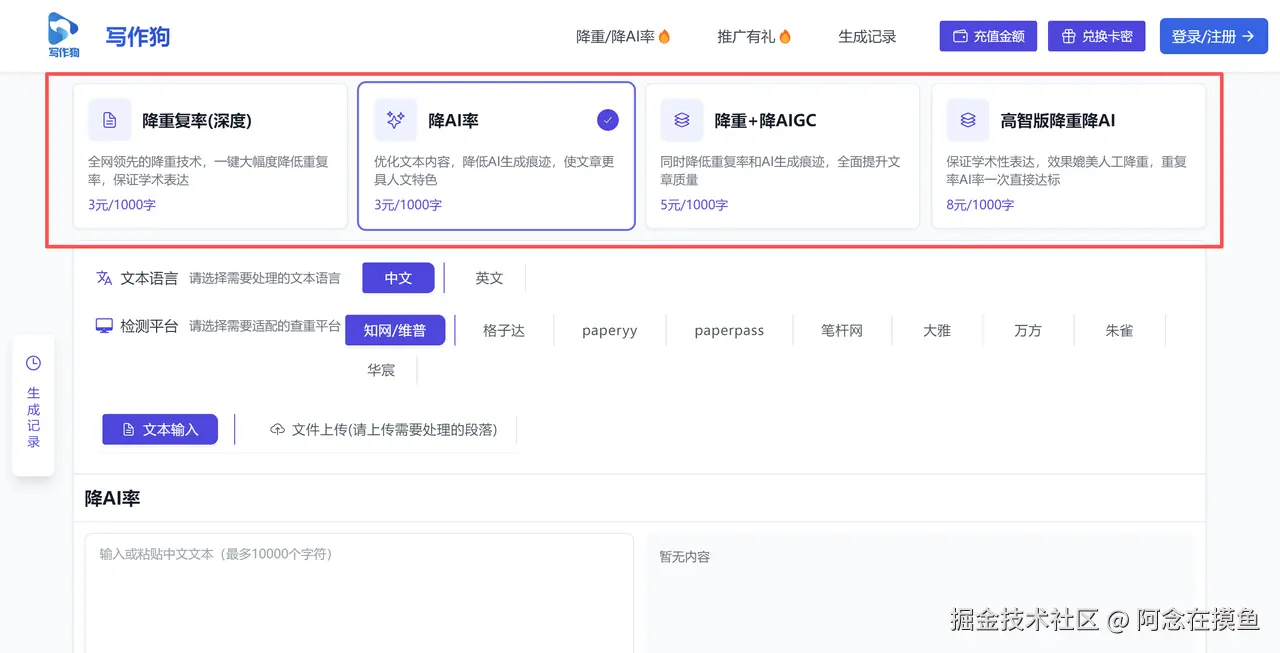Click the 写作狗 logo icon
Screen dimensions: 1280x653
[x=63, y=35]
